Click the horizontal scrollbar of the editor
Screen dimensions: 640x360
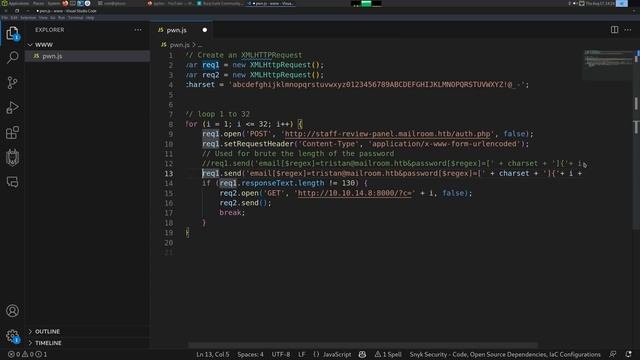(x=362, y=345)
